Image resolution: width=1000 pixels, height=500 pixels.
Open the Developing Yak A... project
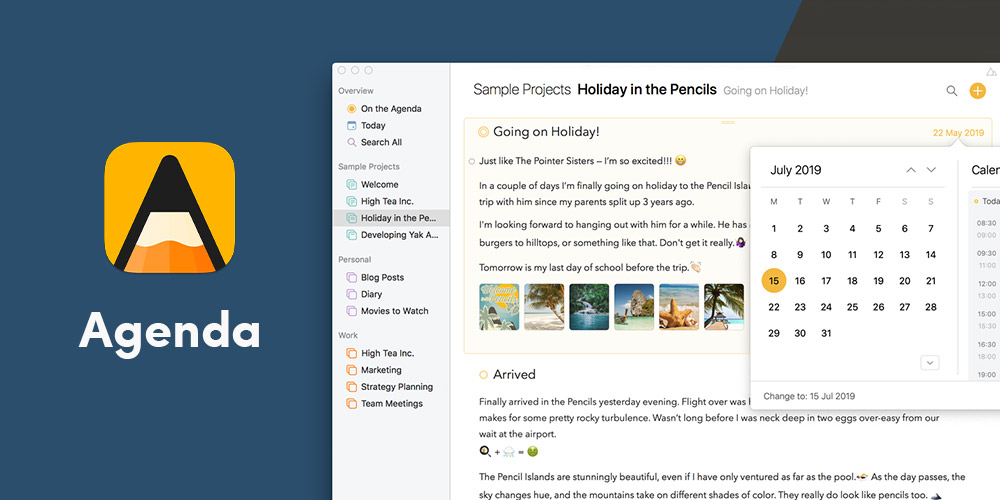(400, 235)
